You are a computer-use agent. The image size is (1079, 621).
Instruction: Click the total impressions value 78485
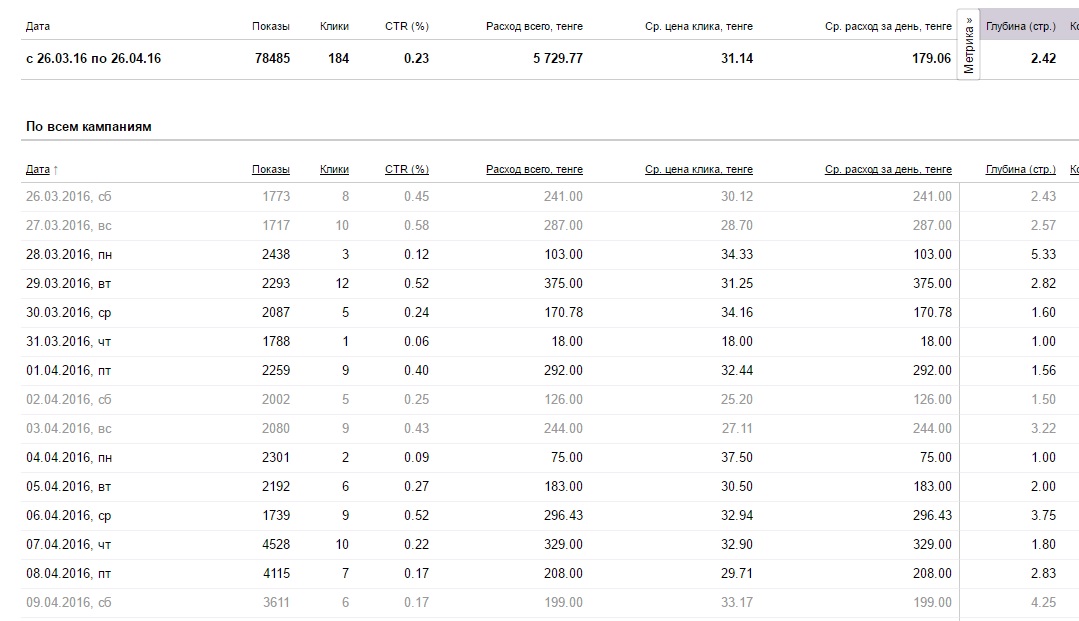272,59
